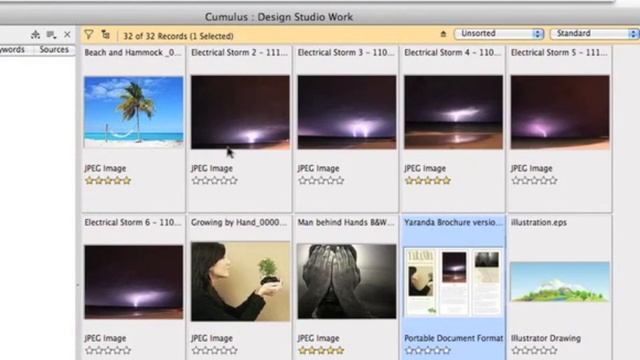Click the category tree icon in left panel
640x360 pixels.
[36, 35]
